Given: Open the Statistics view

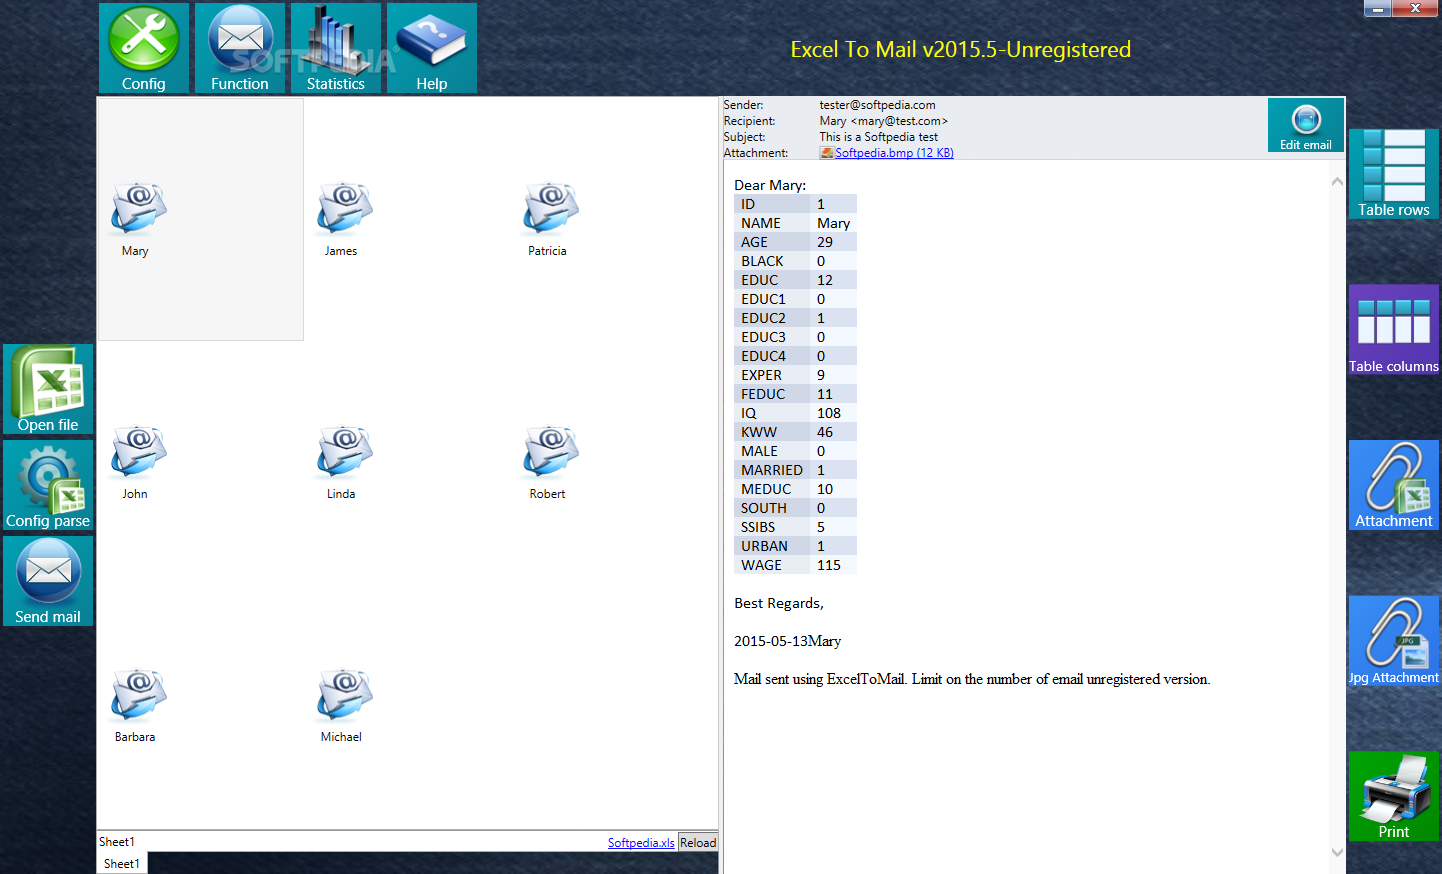Looking at the screenshot, I should (336, 48).
